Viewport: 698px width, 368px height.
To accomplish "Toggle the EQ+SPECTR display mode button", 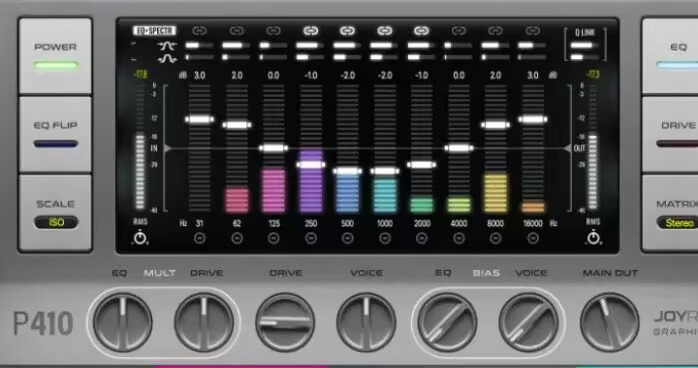I will 154,31.
